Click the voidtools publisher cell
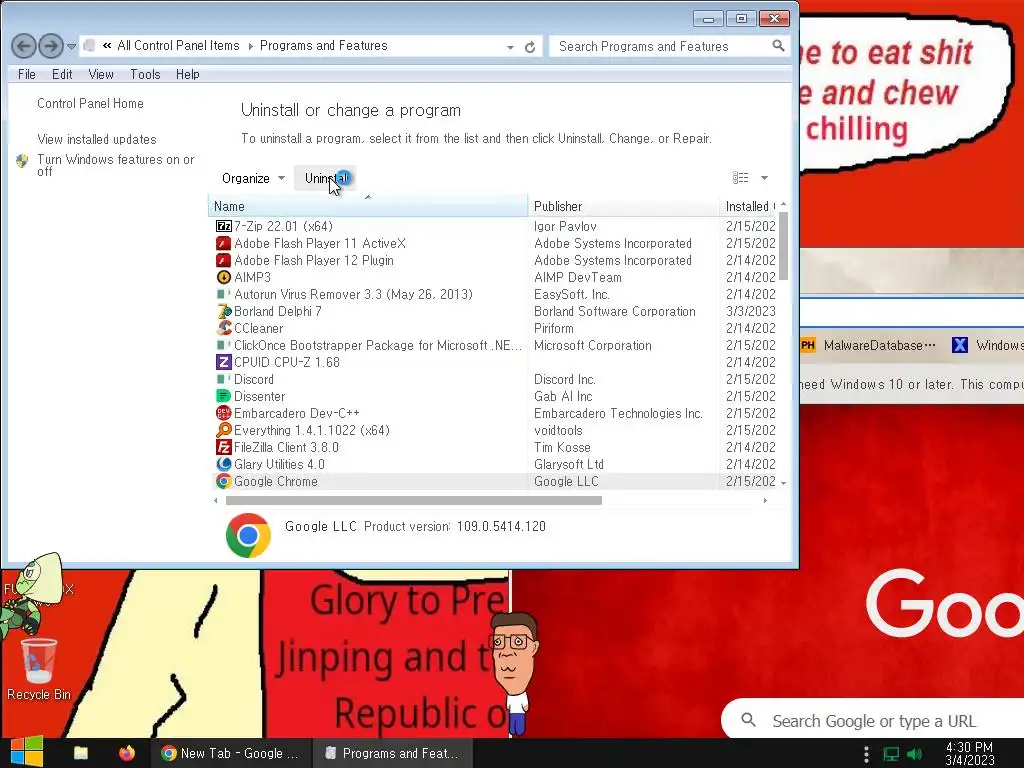Image resolution: width=1024 pixels, height=768 pixels. click(x=558, y=430)
